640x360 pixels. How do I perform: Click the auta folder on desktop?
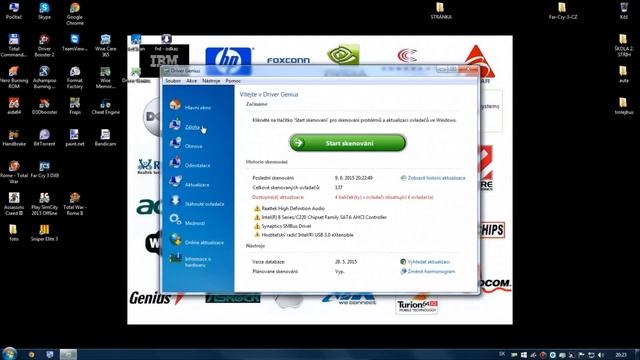(623, 74)
